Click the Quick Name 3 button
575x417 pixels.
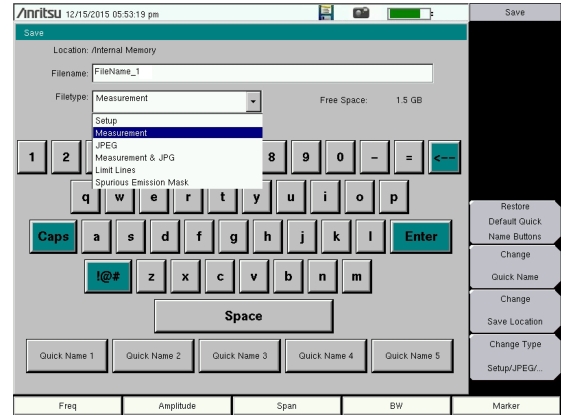pyautogui.click(x=240, y=356)
